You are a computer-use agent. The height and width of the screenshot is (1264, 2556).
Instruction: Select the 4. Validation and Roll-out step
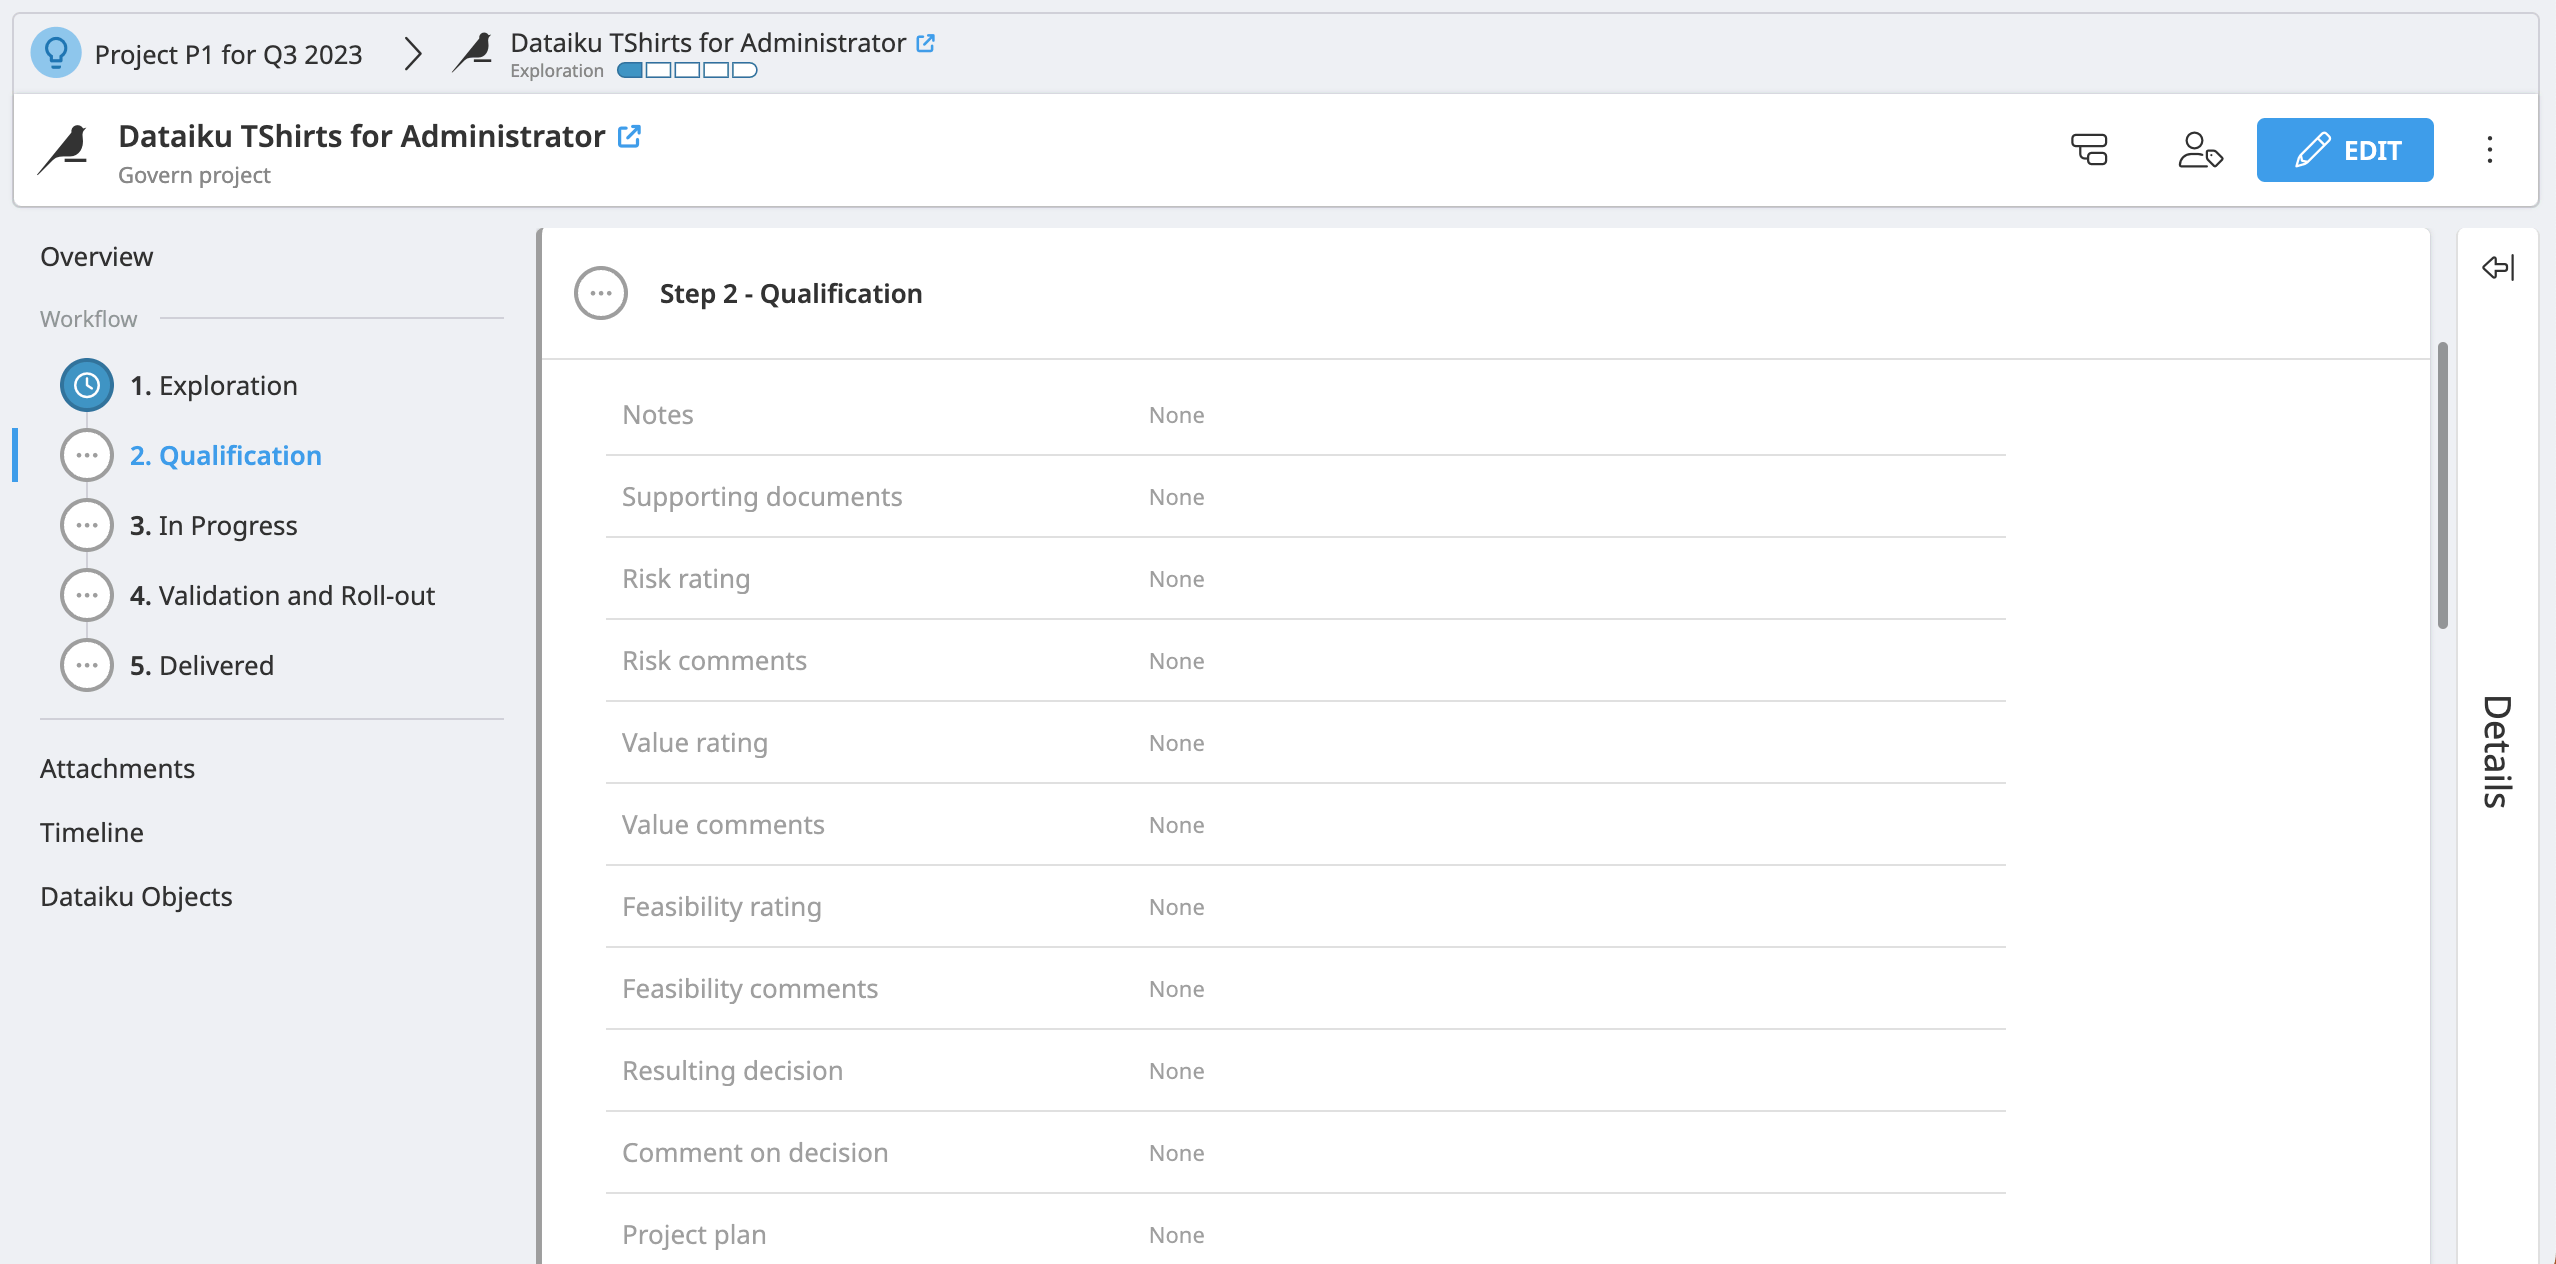coord(282,595)
